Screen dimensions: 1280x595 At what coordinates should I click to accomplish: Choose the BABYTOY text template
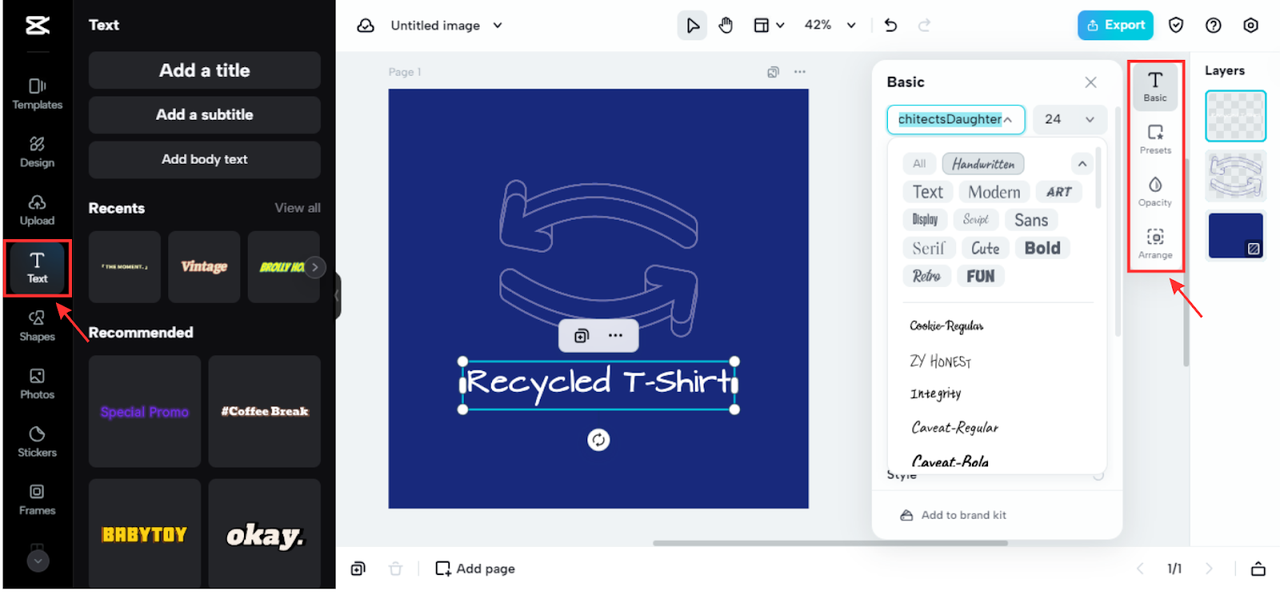coord(144,534)
